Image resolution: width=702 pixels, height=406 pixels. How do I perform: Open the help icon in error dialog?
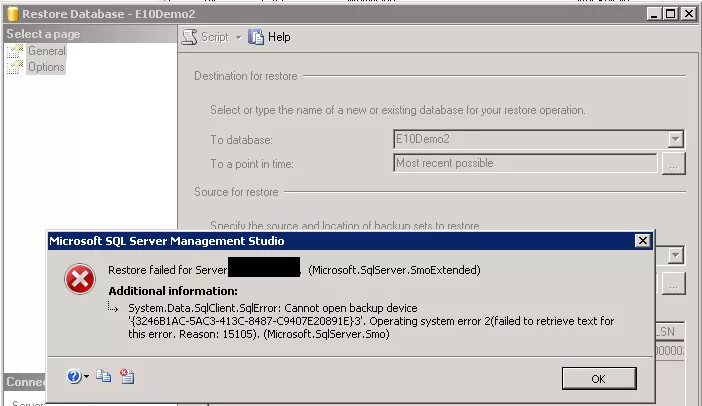pyautogui.click(x=73, y=376)
